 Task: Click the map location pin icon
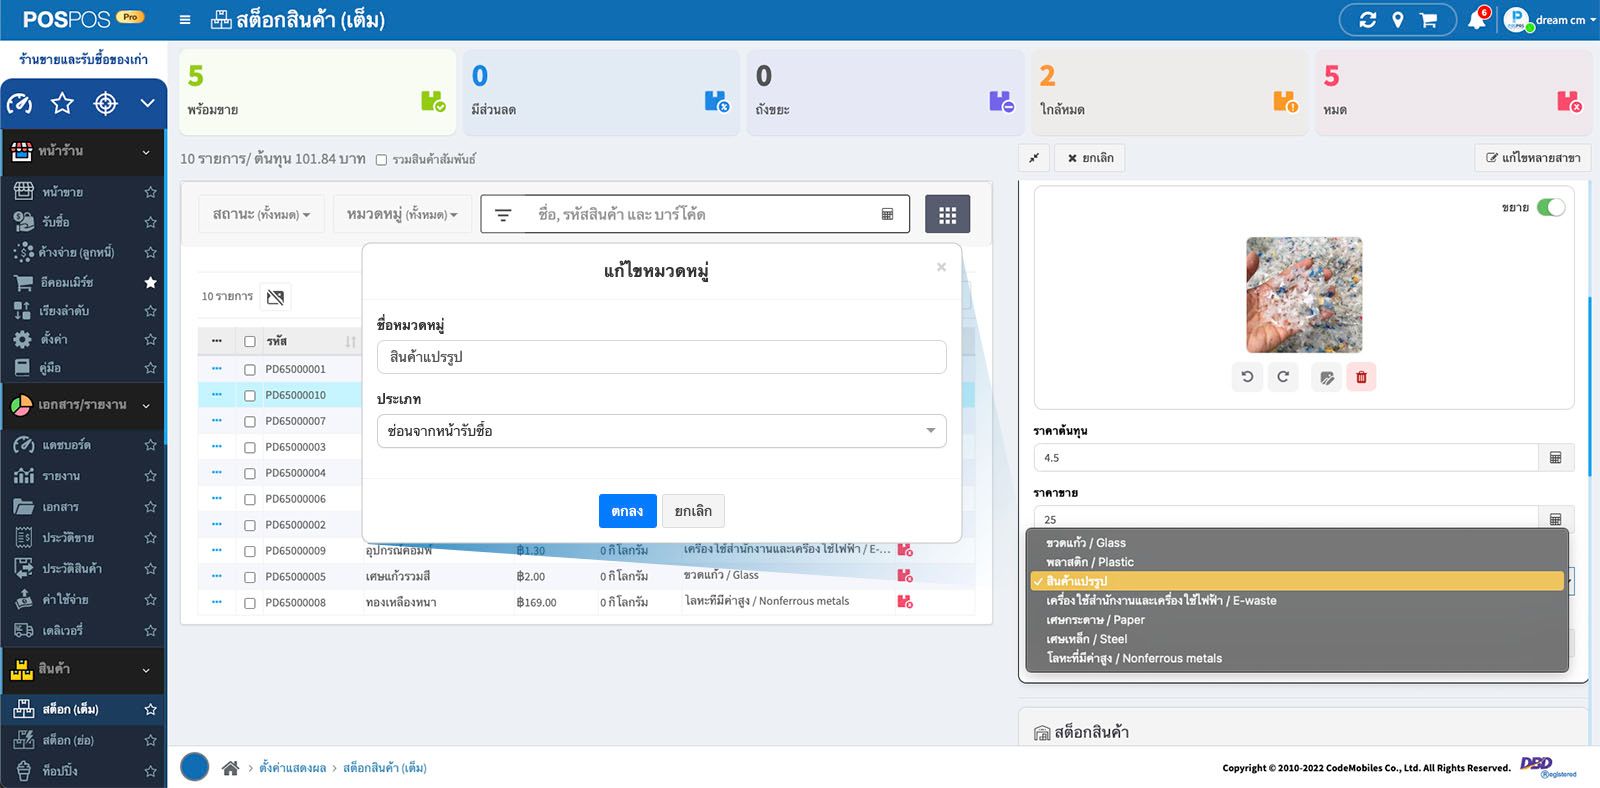[1398, 20]
